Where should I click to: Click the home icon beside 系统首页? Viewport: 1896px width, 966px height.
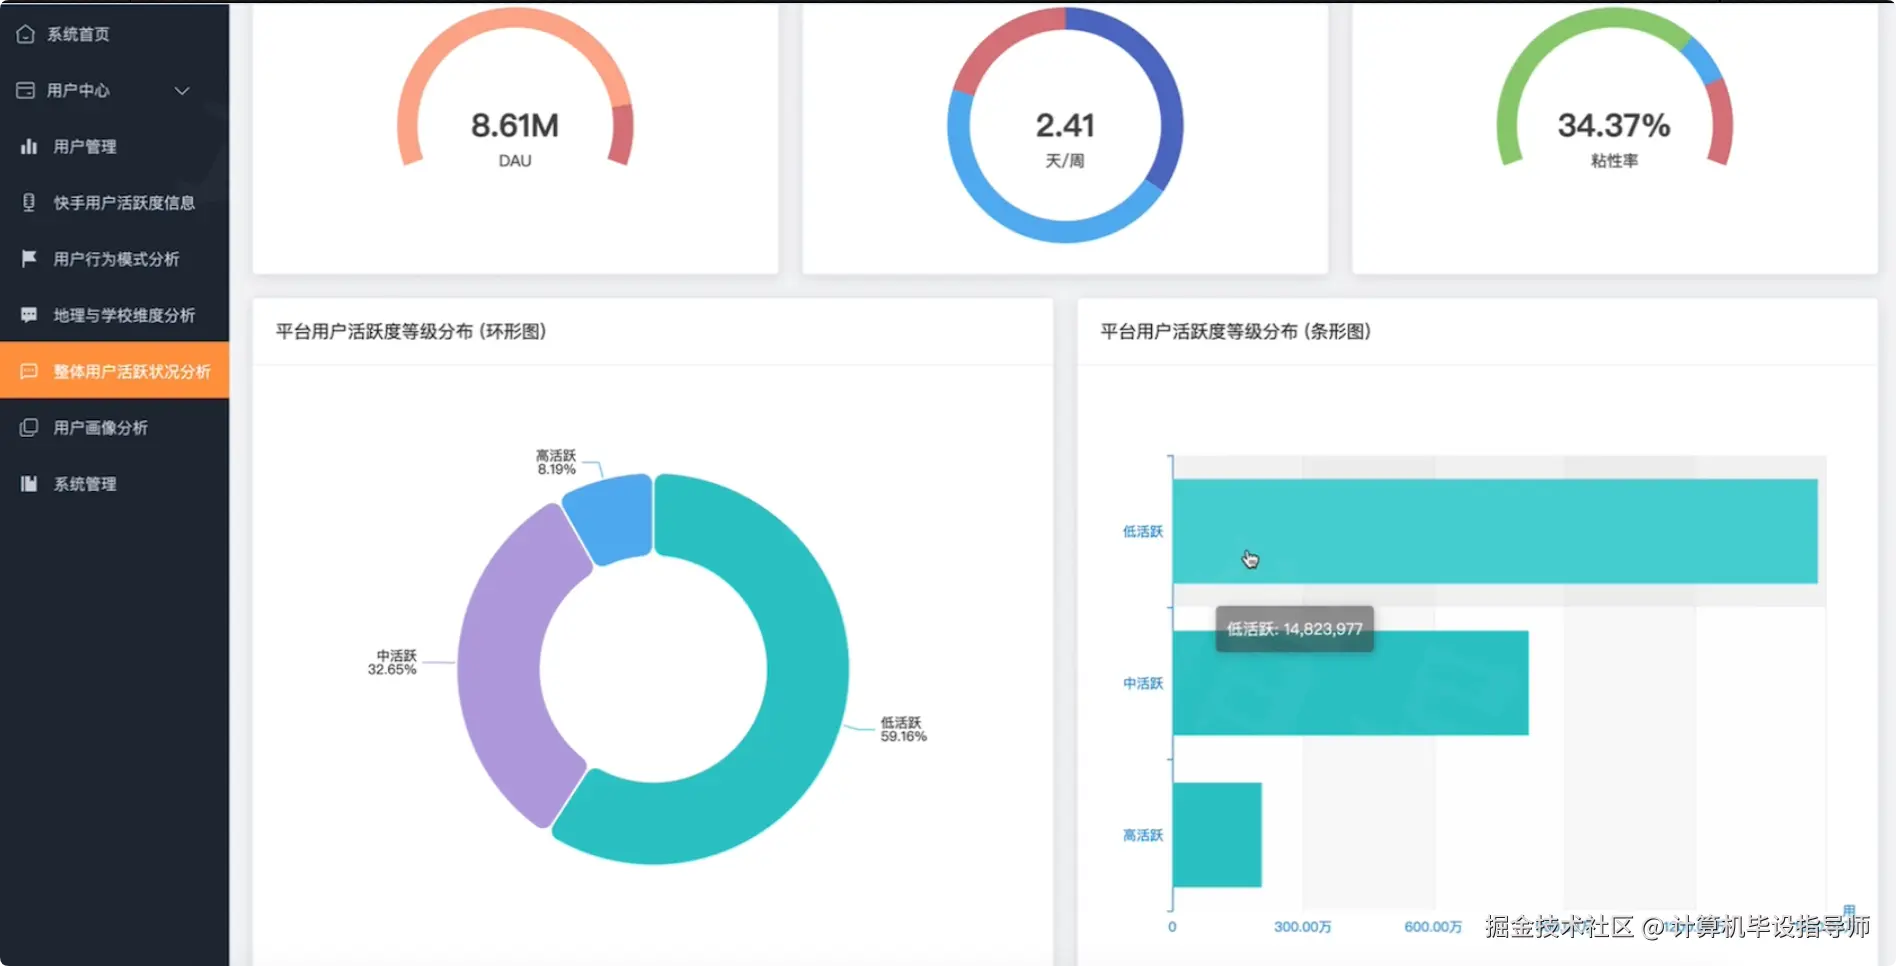coord(26,34)
